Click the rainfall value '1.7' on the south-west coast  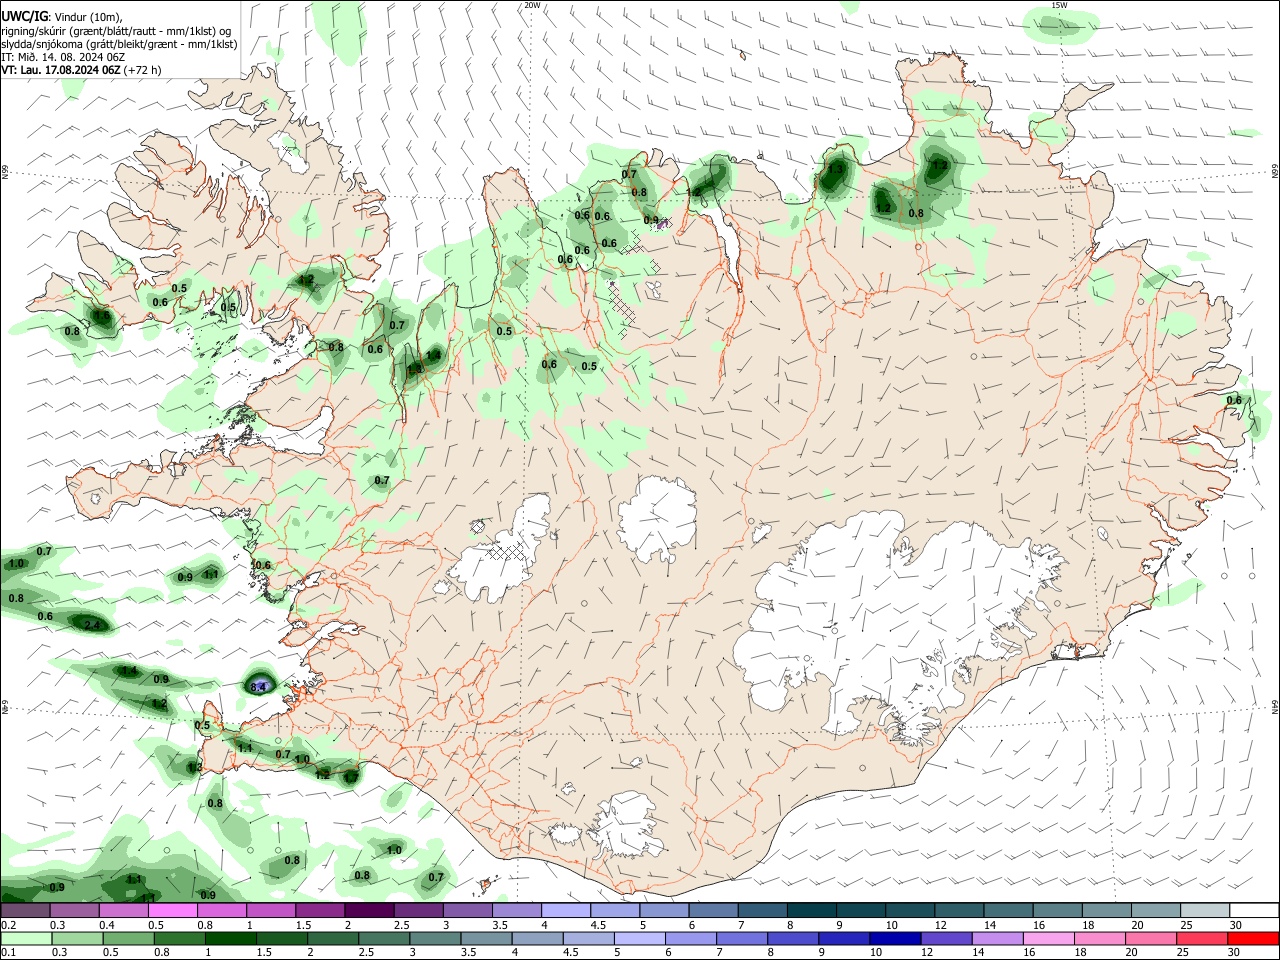[351, 777]
